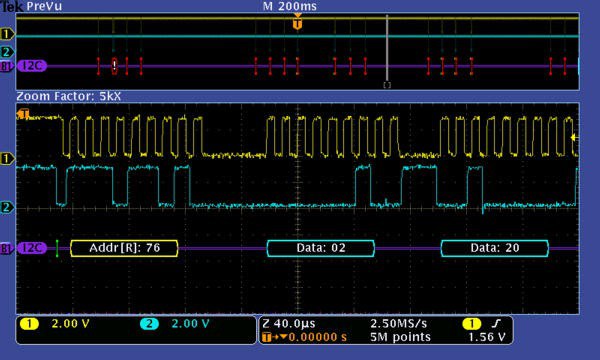Click the circled exclamation error marker in overview
This screenshot has height=360, width=600.
click(114, 65)
